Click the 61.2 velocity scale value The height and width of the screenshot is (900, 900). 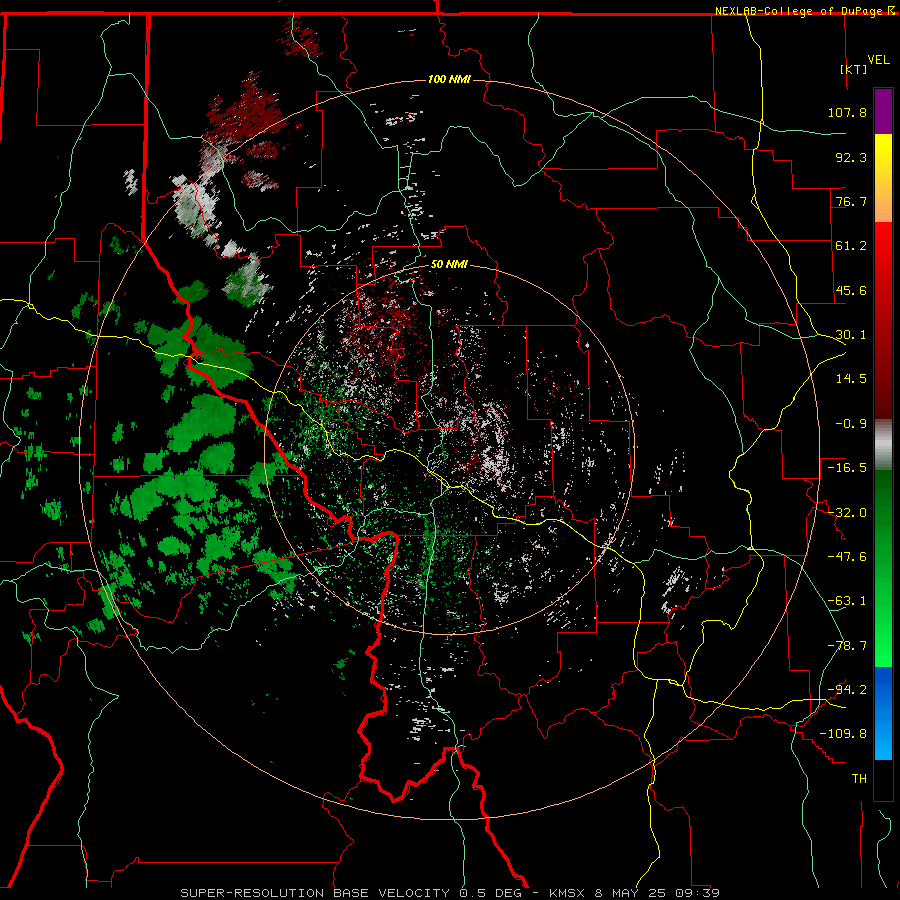(x=851, y=246)
